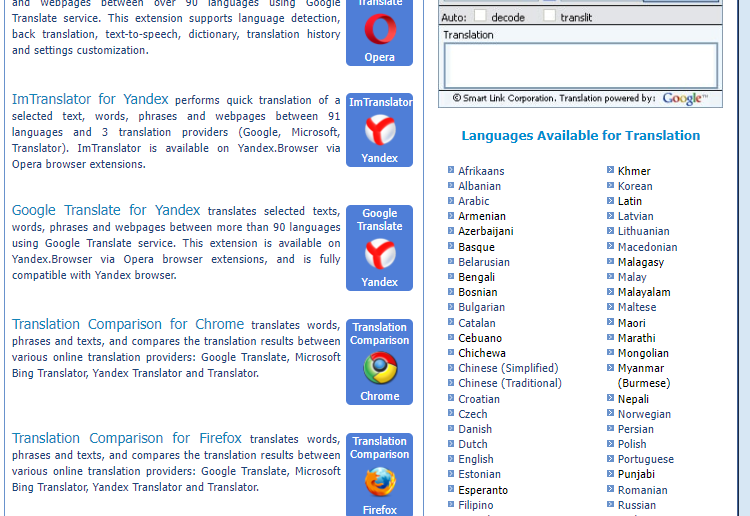Select Chinese (Simplified) language link
Image resolution: width=750 pixels, height=516 pixels.
508,368
